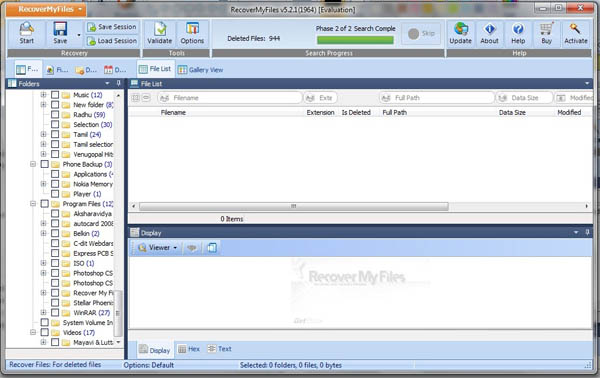The image size is (600, 378).
Task: Open the Save dropdown arrow
Action: [x=79, y=35]
